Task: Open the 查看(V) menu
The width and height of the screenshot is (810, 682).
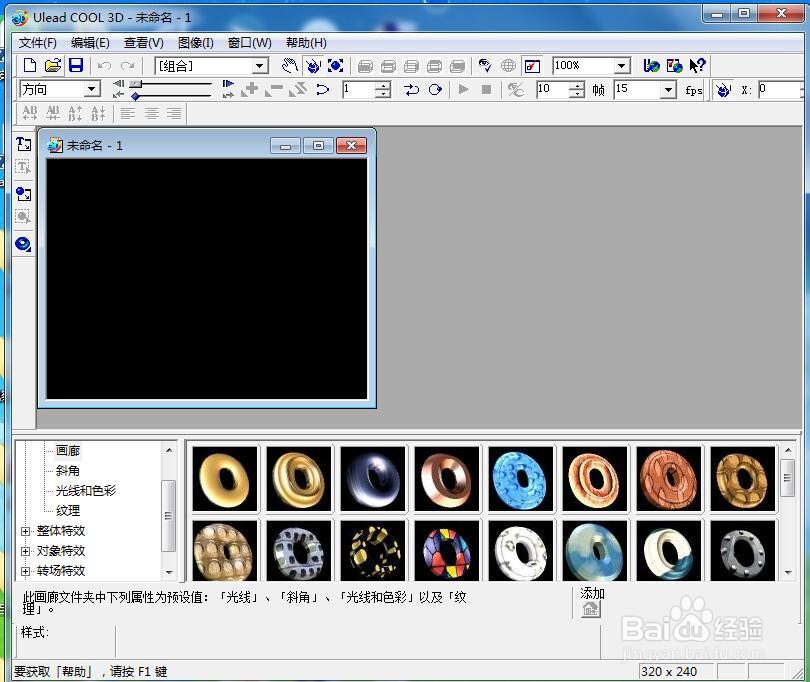Action: (x=144, y=43)
